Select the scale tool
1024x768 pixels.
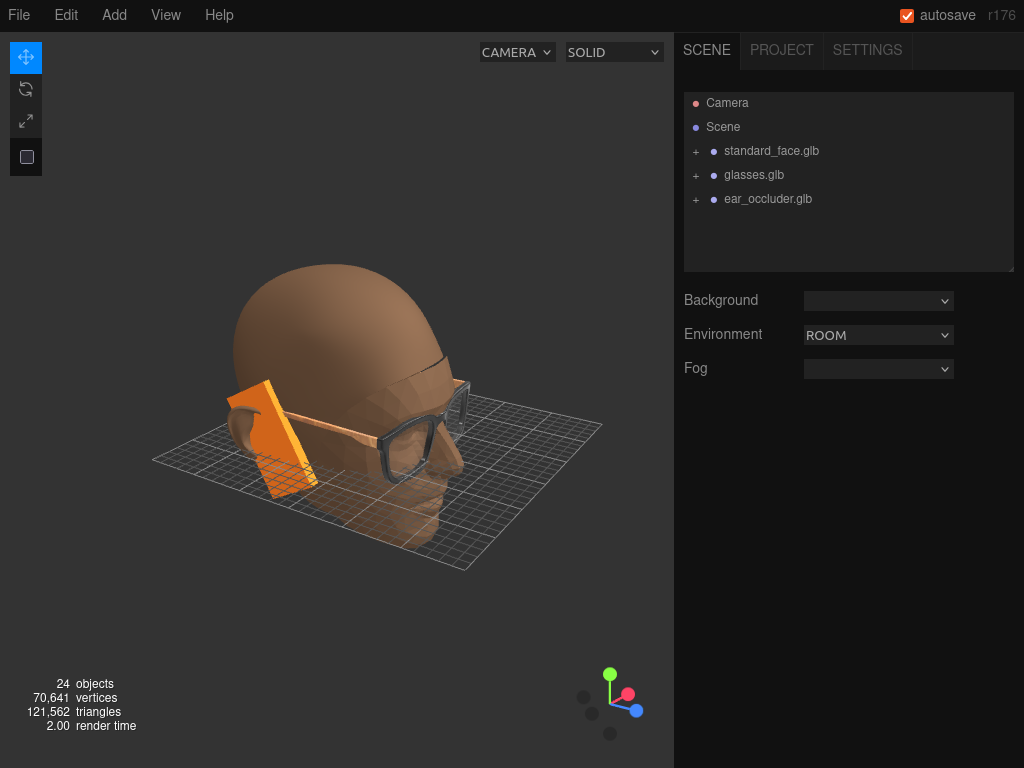[26, 121]
